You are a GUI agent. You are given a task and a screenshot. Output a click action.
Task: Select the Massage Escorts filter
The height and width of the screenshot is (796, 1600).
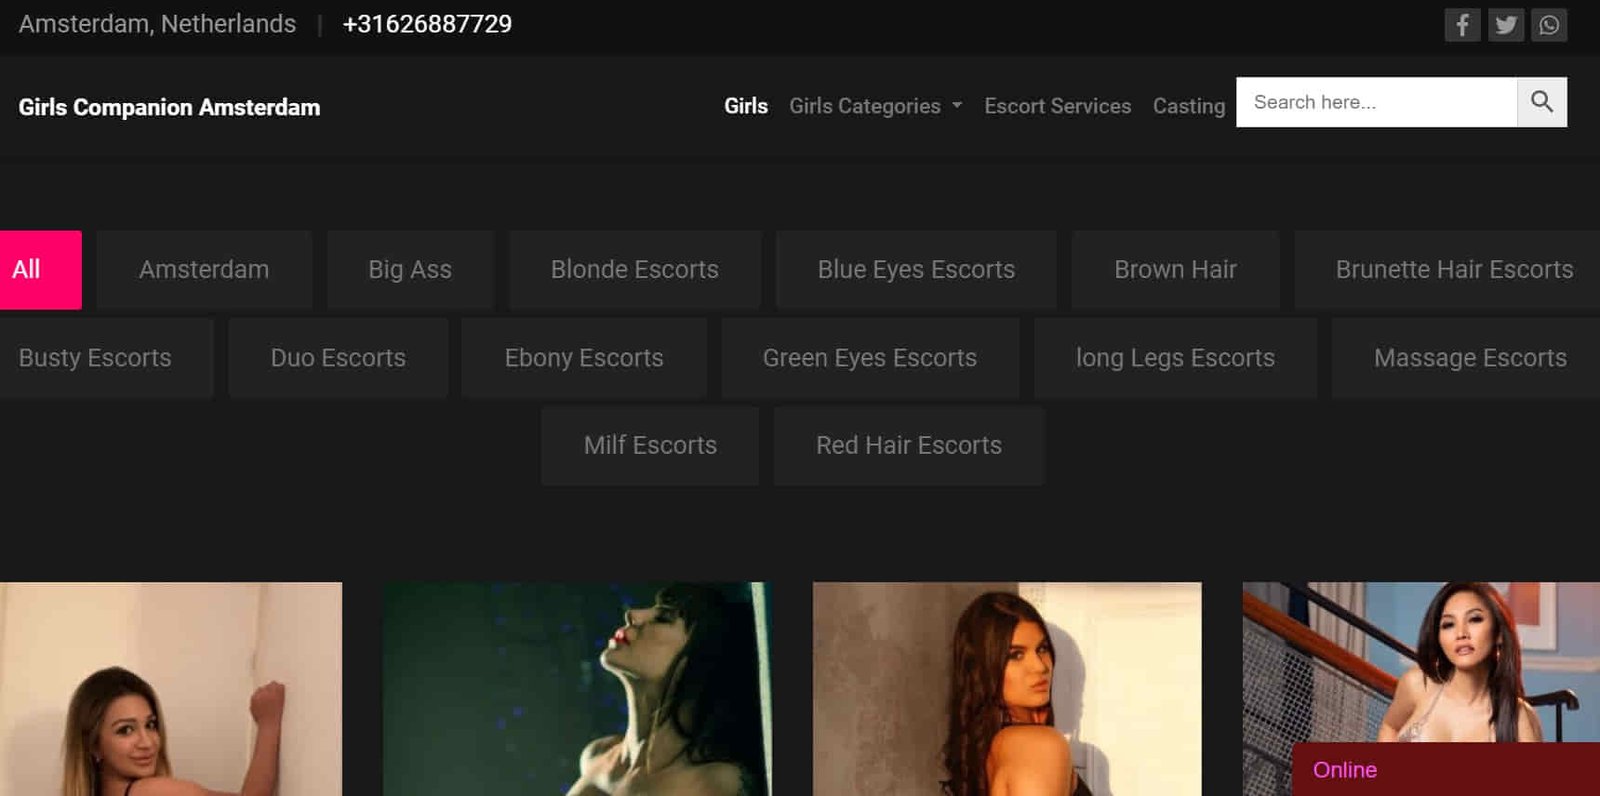(1469, 358)
